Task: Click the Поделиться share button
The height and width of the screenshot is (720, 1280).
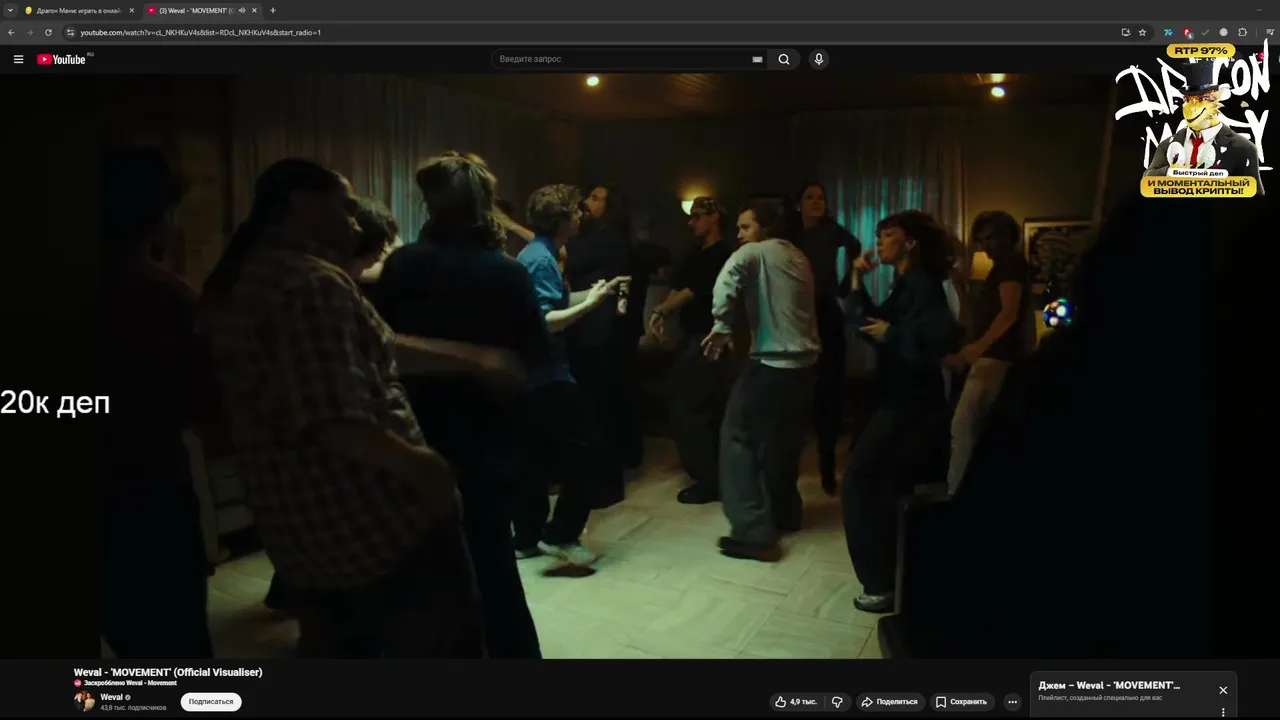Action: [889, 702]
